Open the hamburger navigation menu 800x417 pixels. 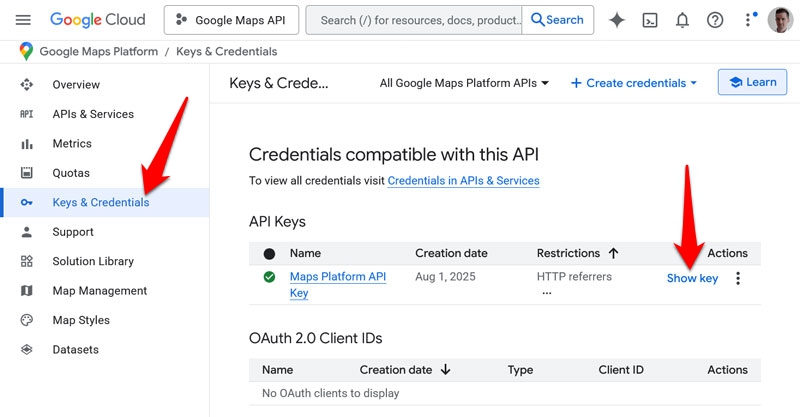click(23, 20)
